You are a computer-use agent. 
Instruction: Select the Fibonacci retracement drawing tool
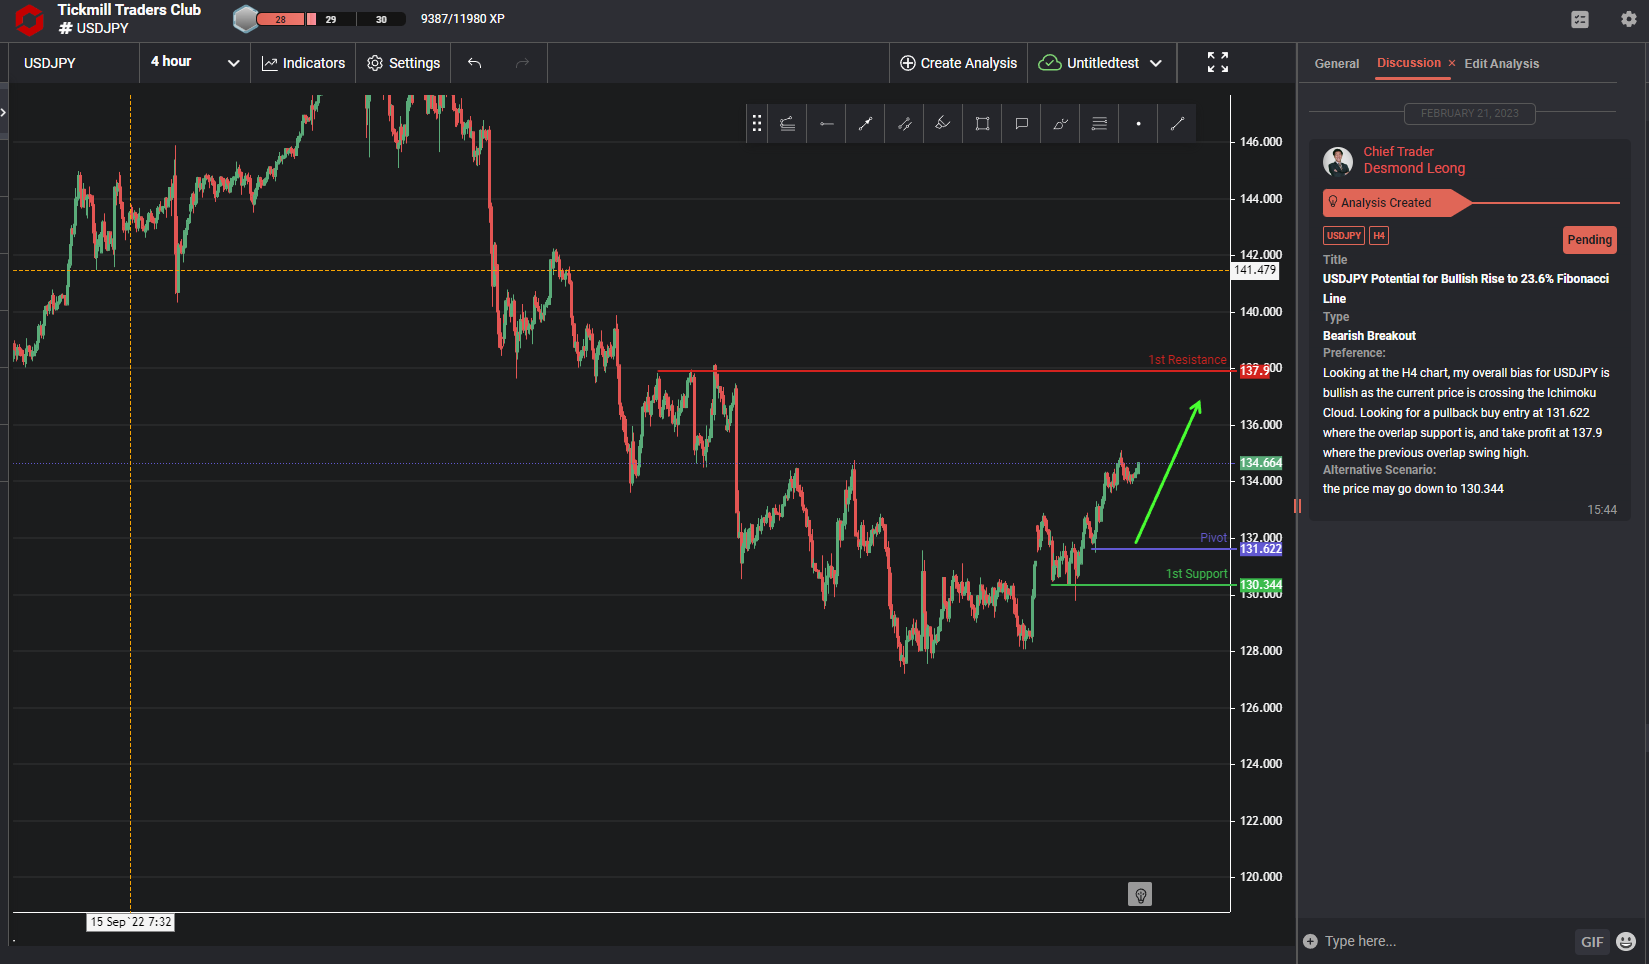pyautogui.click(x=787, y=123)
